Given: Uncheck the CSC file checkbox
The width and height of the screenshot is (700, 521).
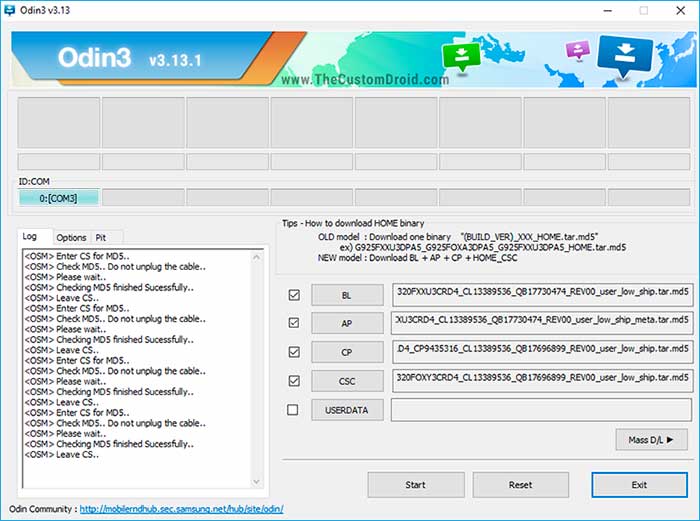Looking at the screenshot, I should coord(294,381).
